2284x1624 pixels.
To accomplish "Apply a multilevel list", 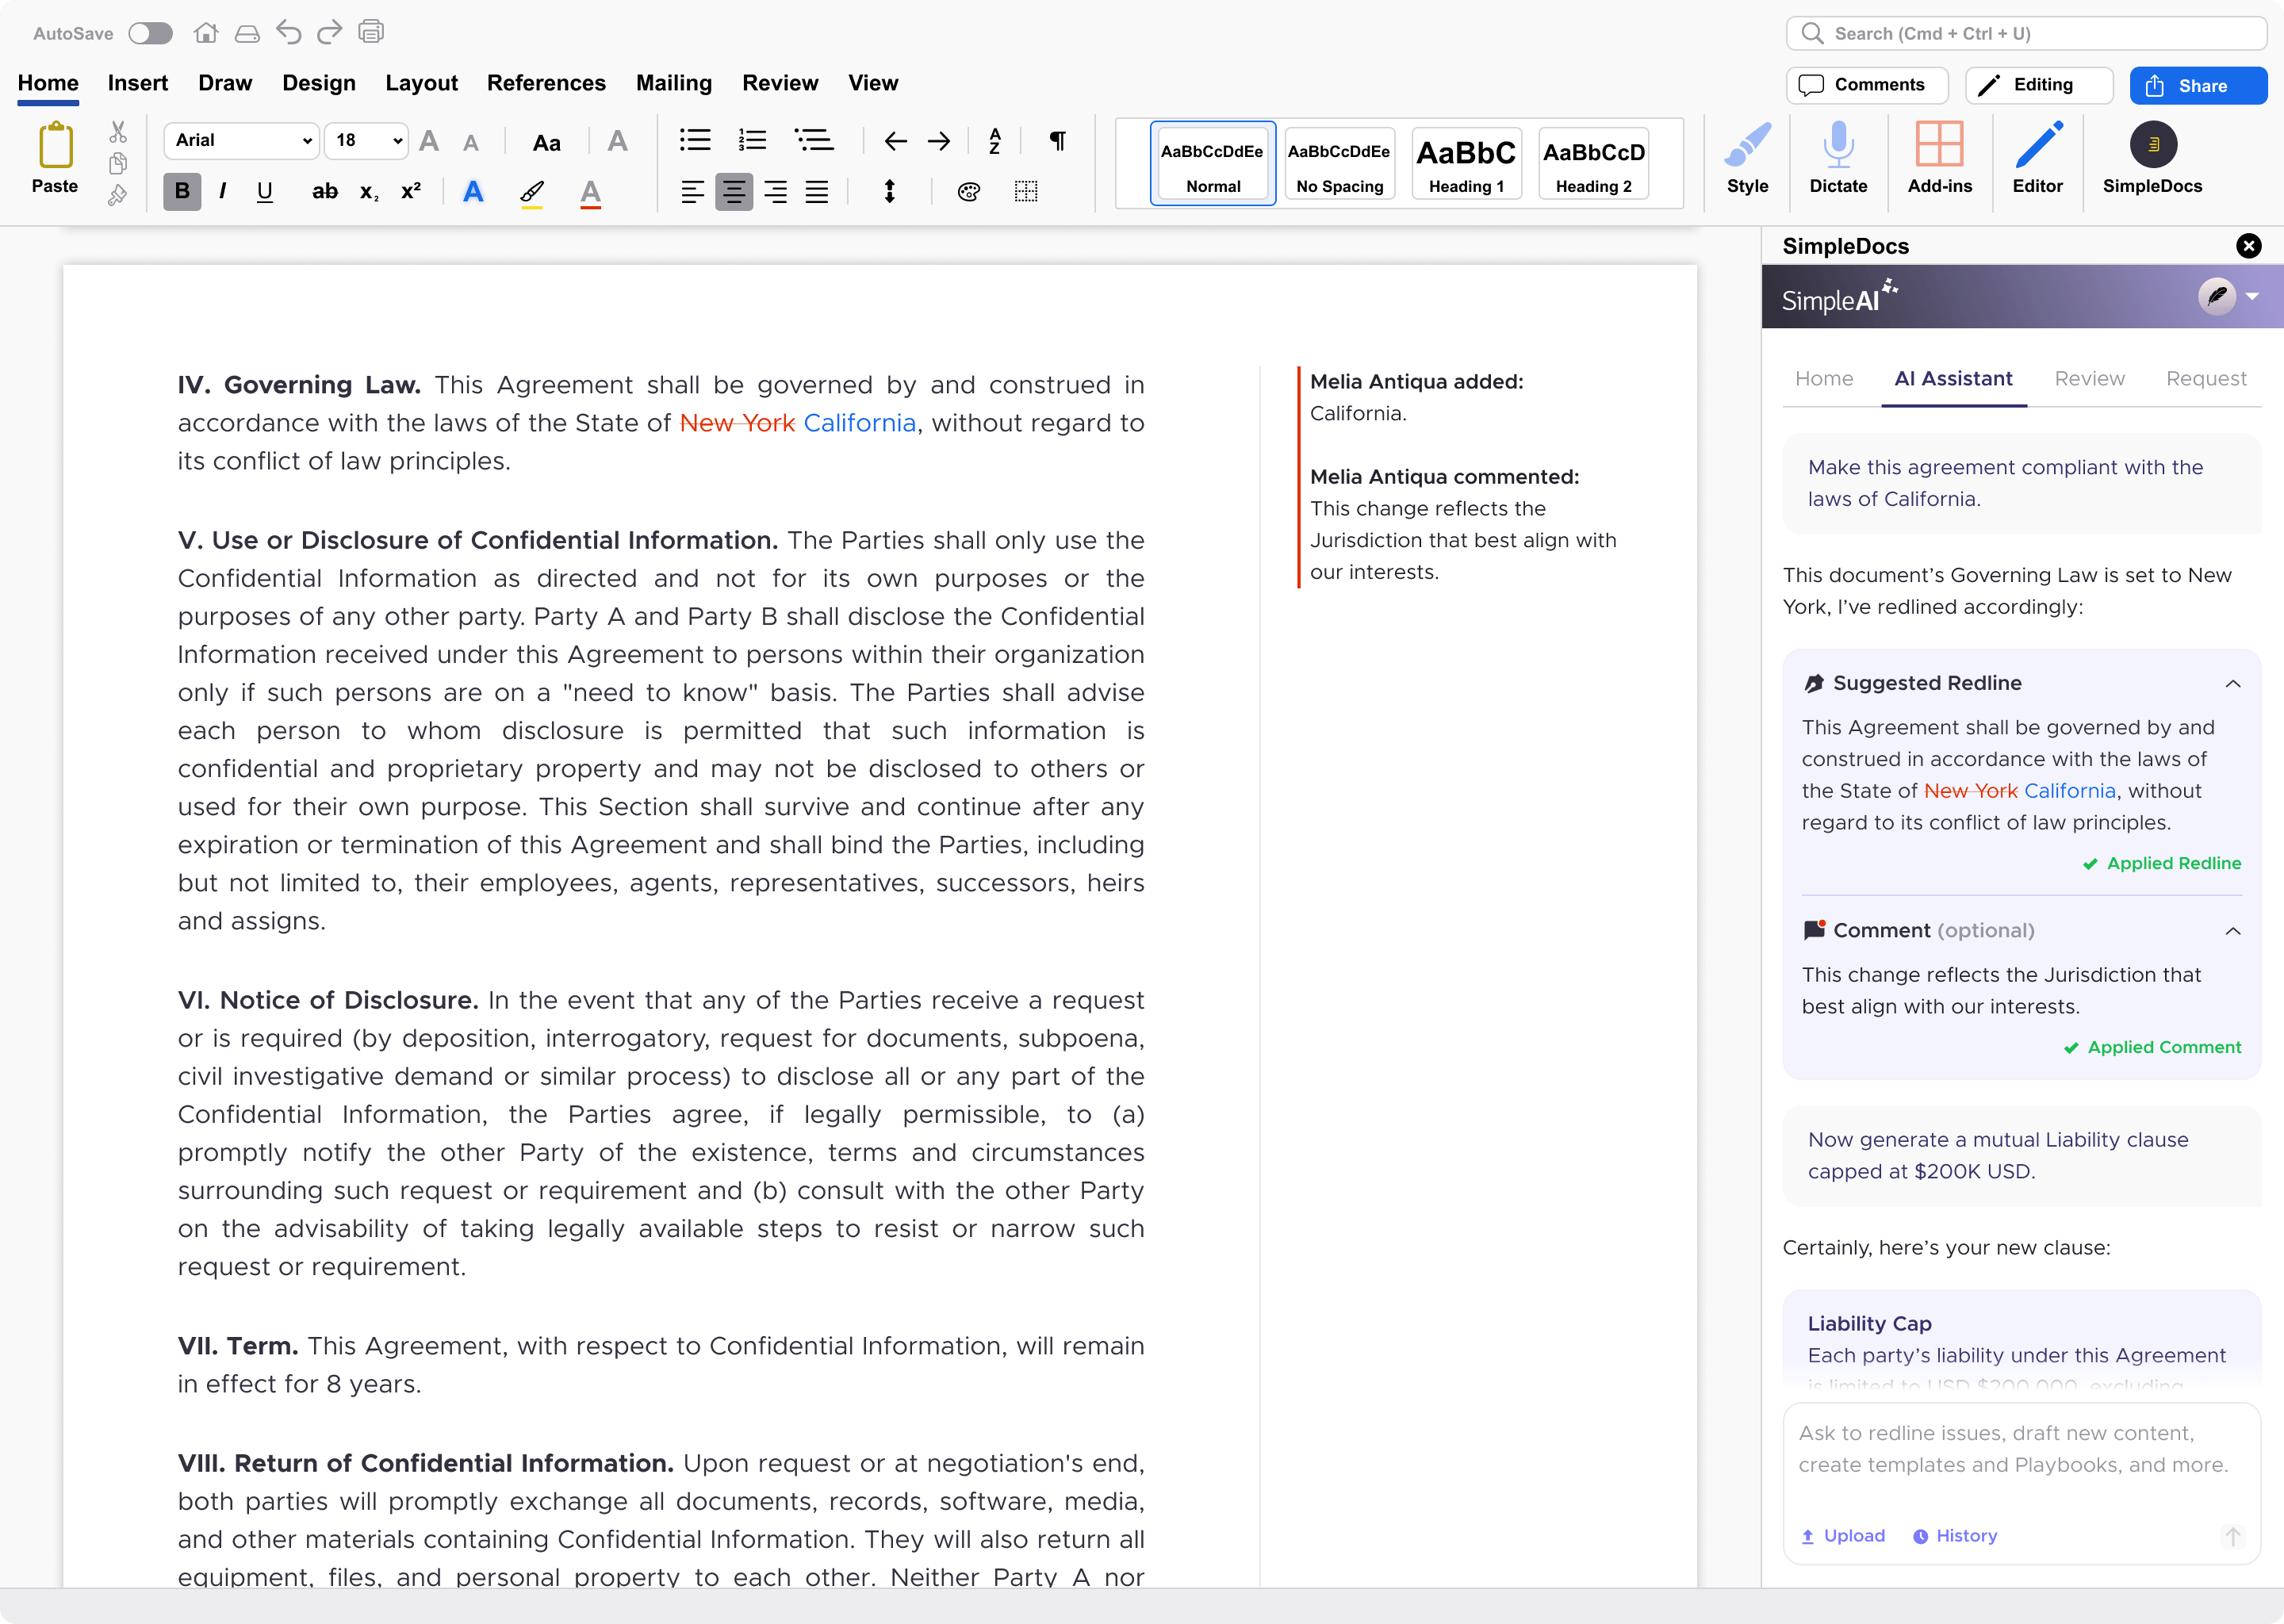I will (814, 140).
